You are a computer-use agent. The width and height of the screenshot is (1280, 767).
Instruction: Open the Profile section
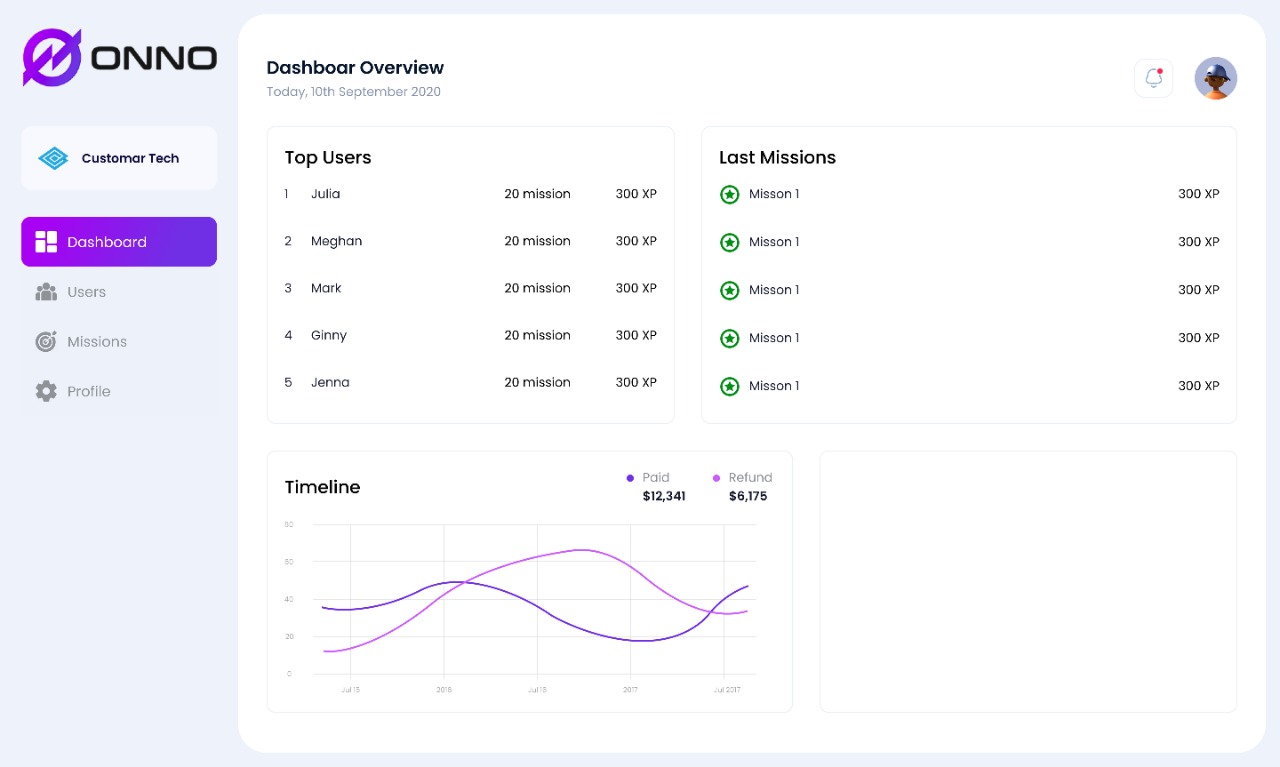click(119, 391)
